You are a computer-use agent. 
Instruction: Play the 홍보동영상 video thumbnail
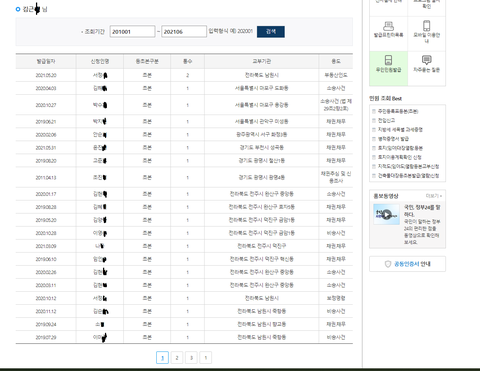(x=386, y=214)
